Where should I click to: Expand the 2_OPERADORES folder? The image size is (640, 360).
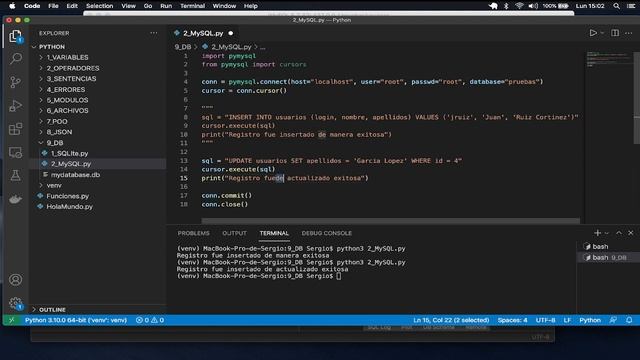pyautogui.click(x=73, y=68)
